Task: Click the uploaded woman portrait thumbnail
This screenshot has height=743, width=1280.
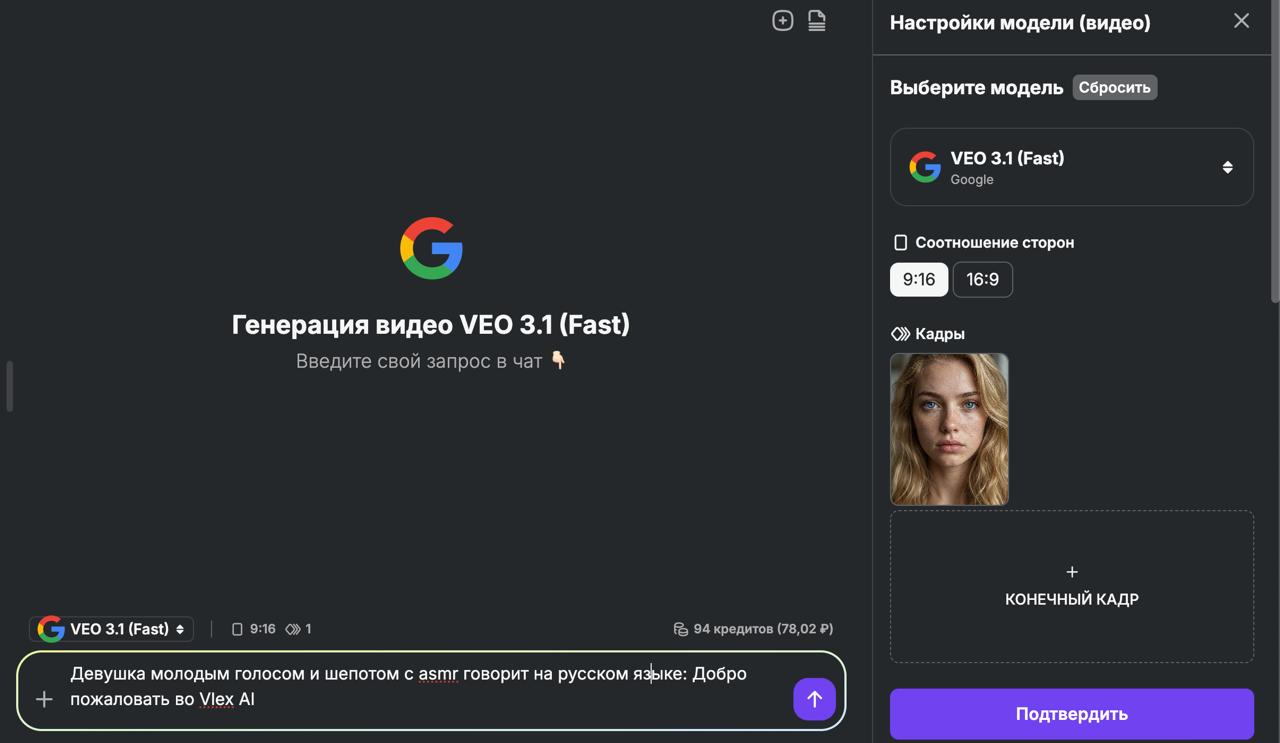Action: (x=948, y=428)
